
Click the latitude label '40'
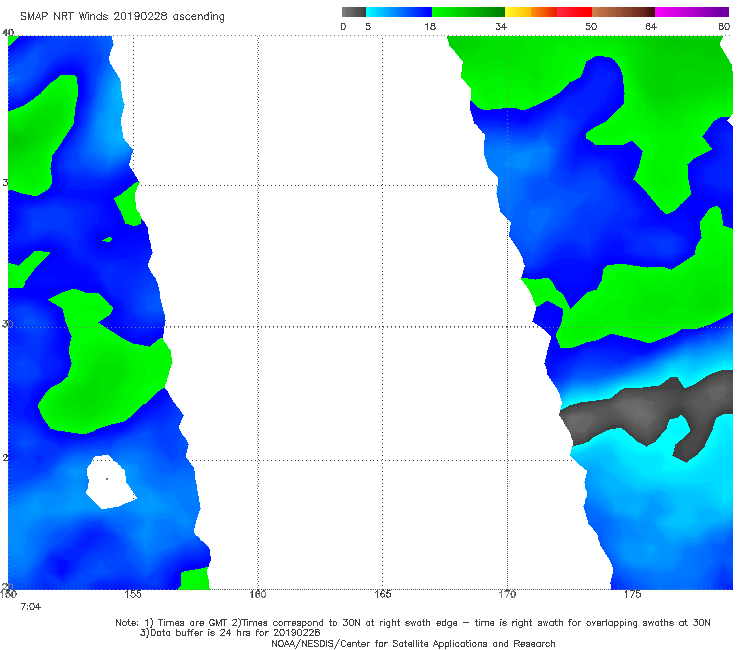coord(8,32)
